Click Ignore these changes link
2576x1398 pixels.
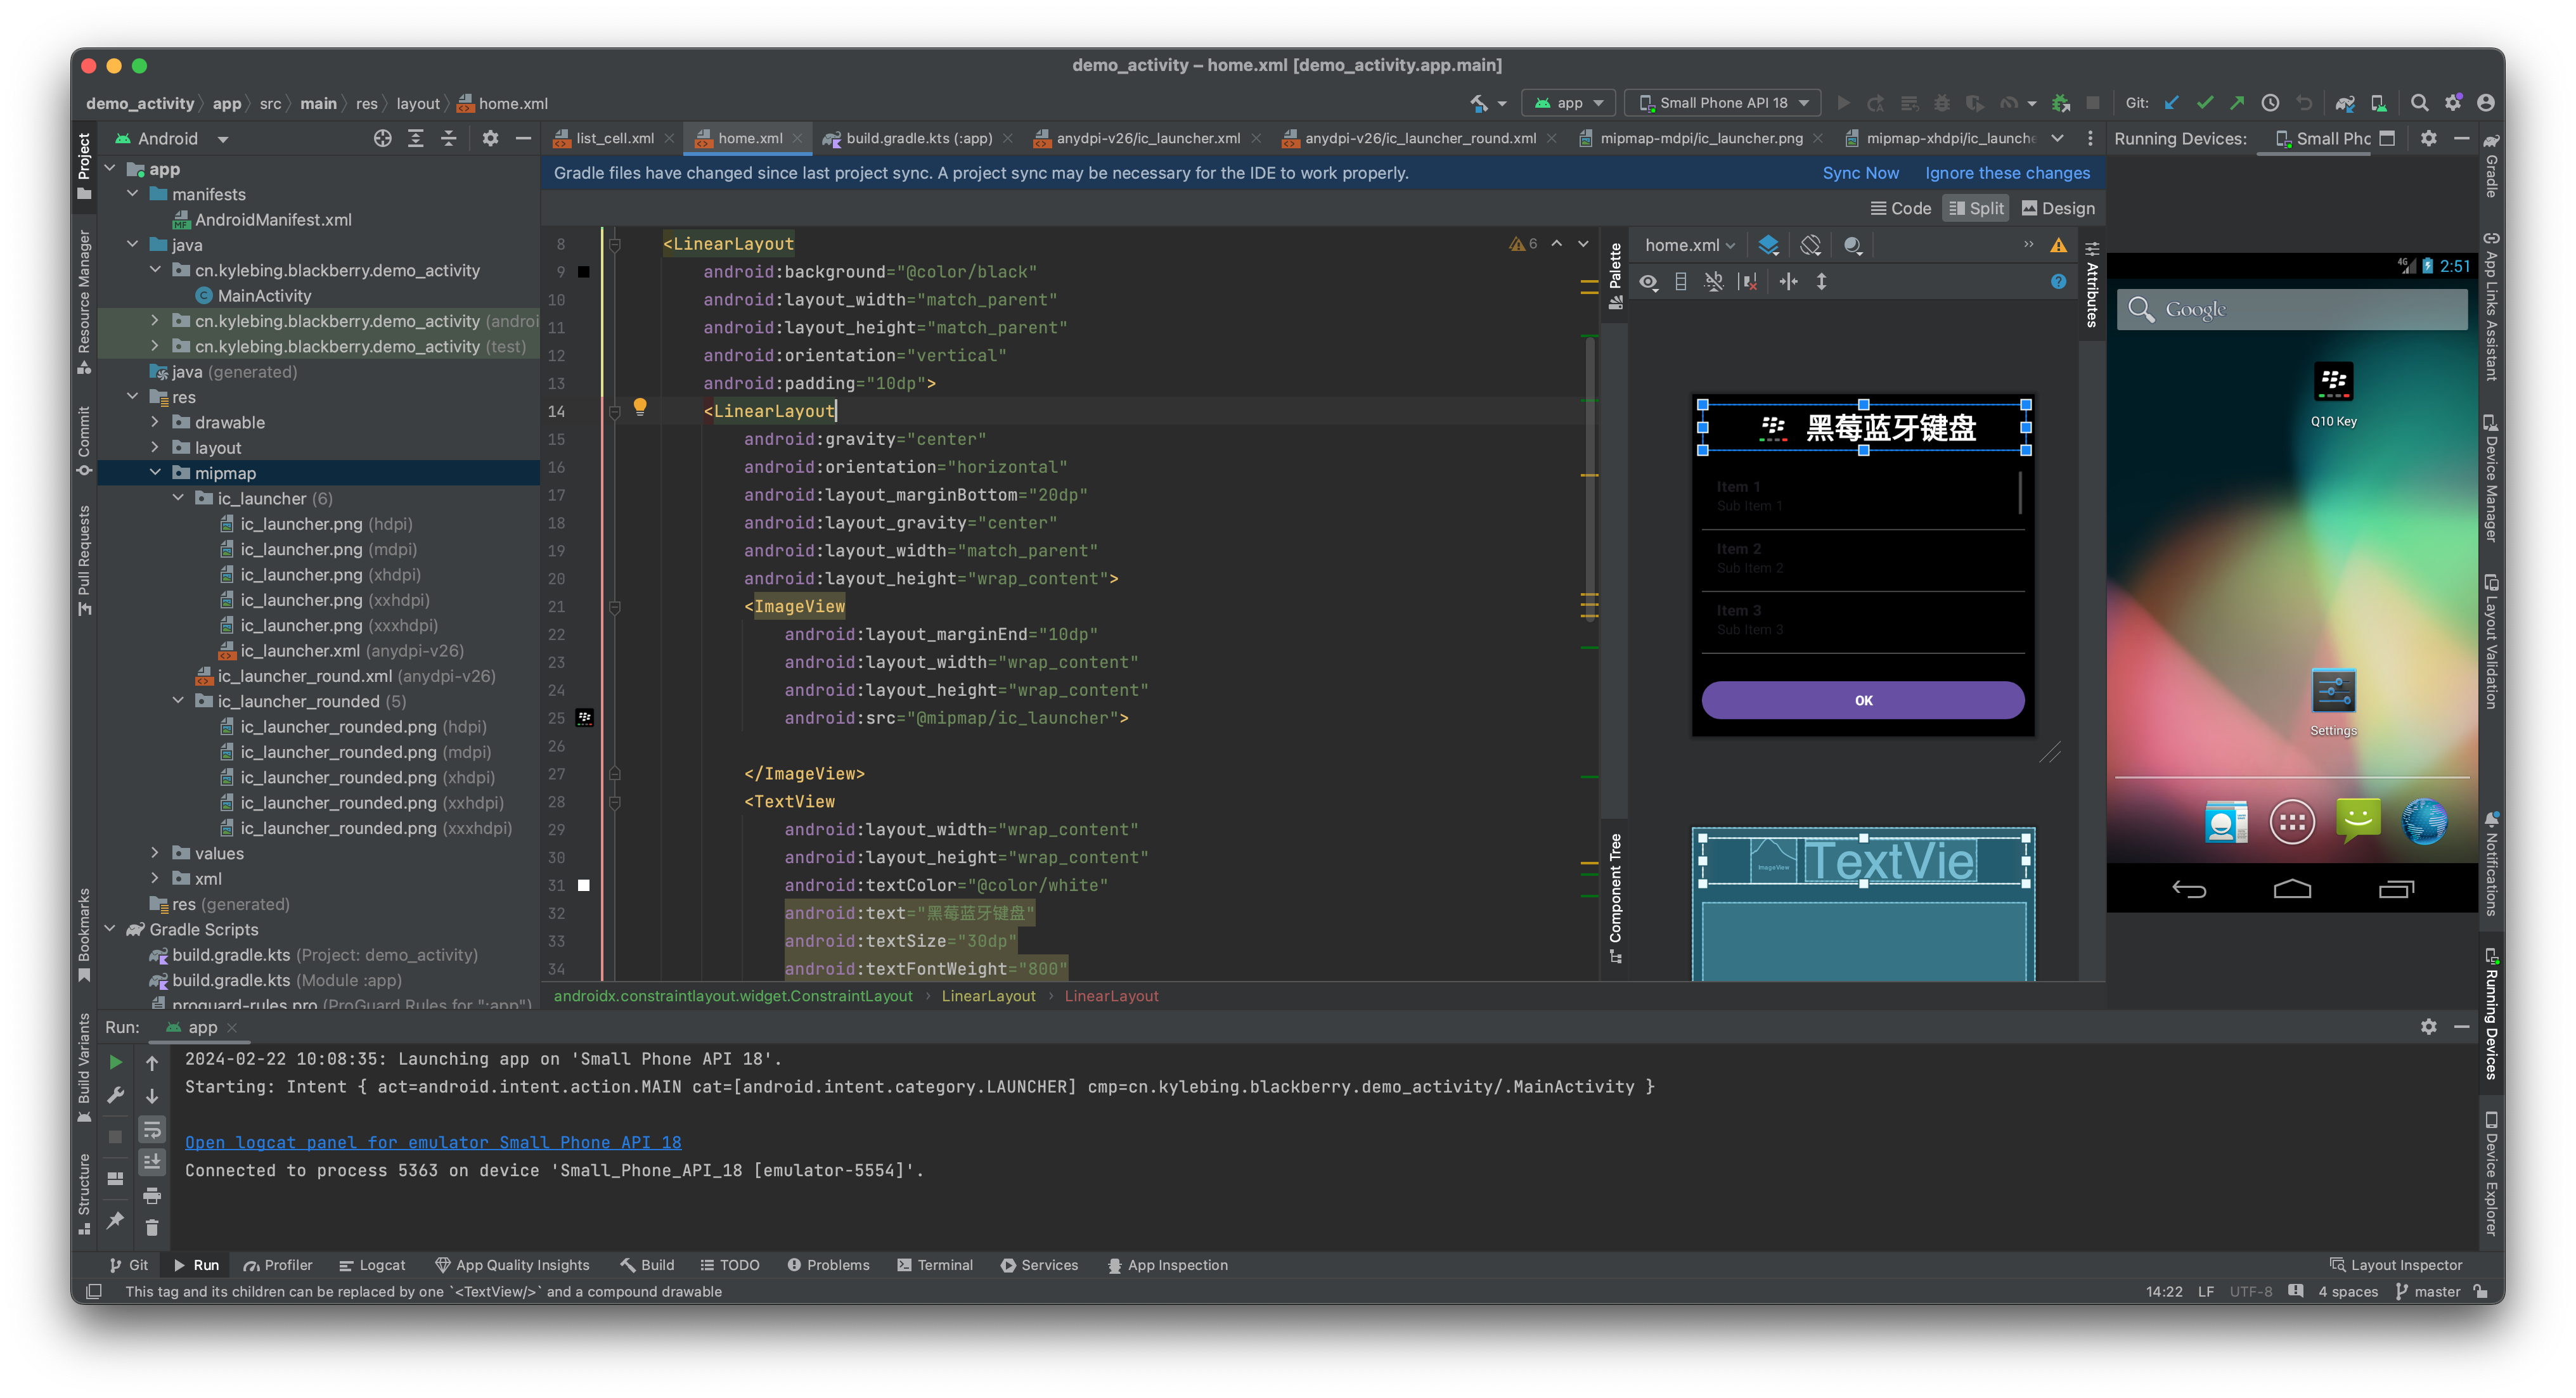click(x=2007, y=173)
